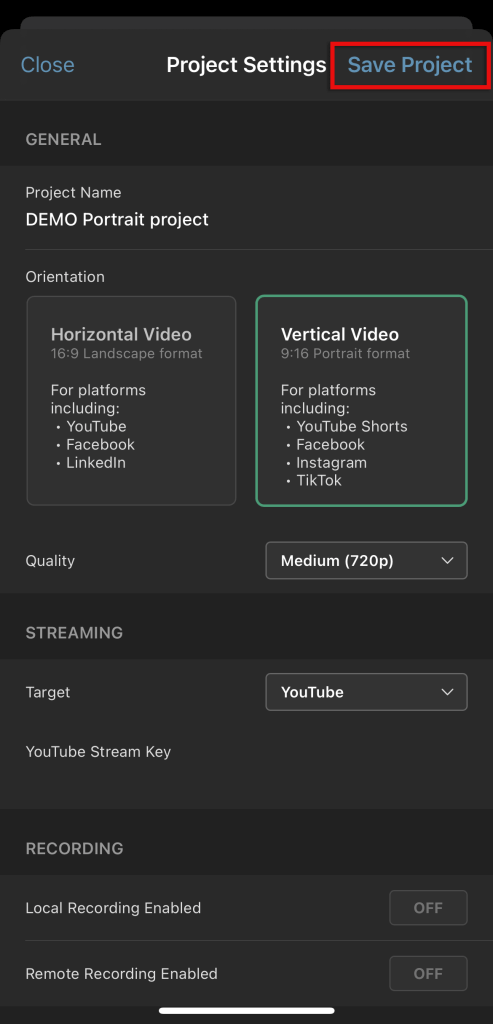Click the 9:16 Portrait format subtitle
493x1024 pixels.
(x=345, y=354)
